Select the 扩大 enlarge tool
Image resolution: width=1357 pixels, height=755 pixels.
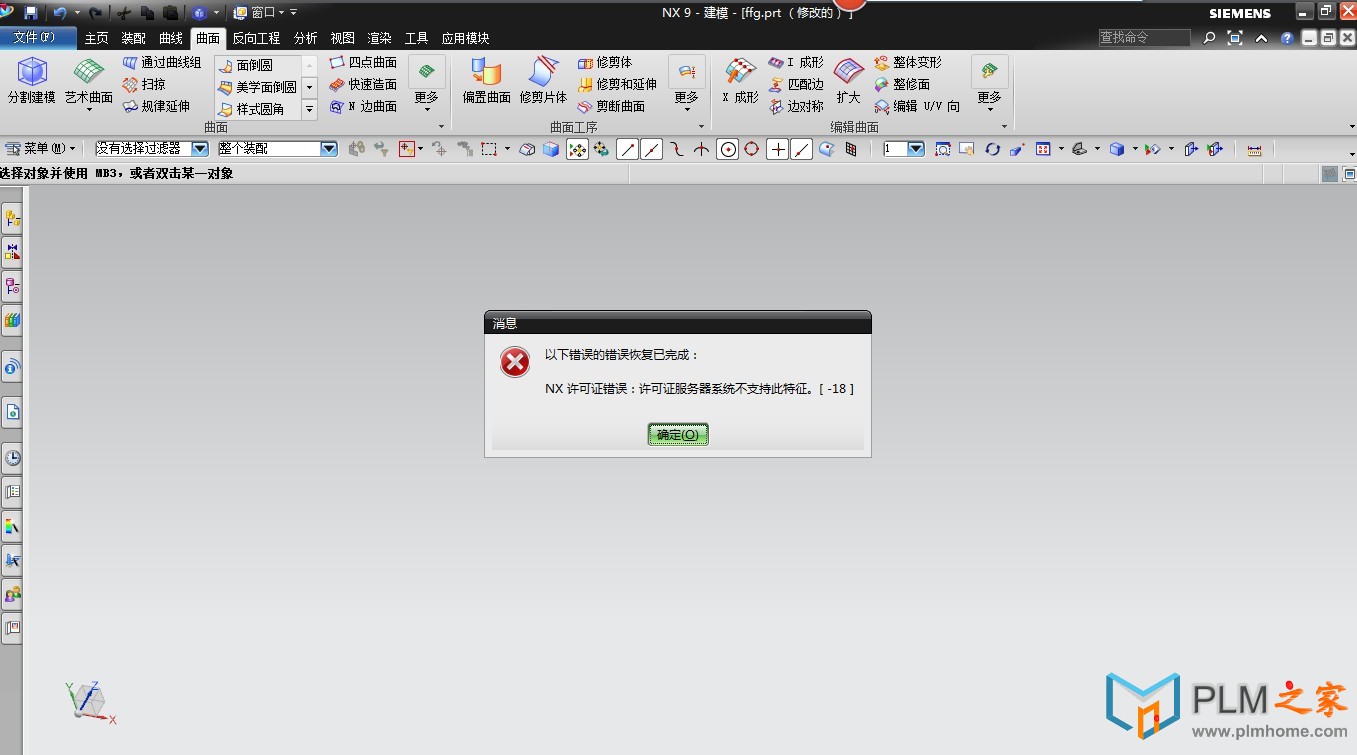[849, 81]
